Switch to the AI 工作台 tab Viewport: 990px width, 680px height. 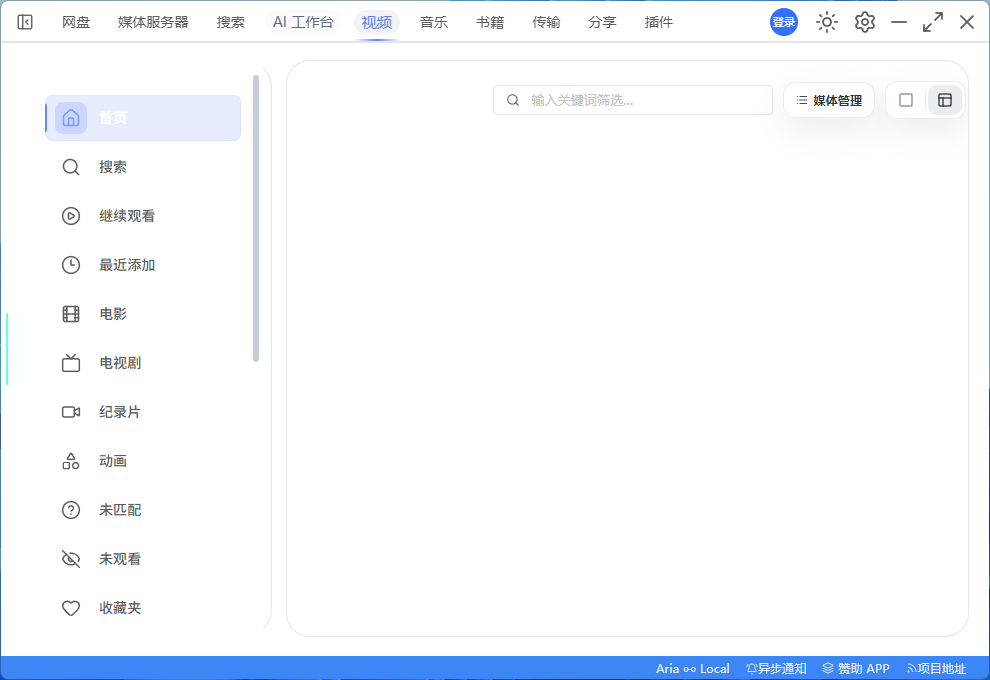tap(303, 22)
